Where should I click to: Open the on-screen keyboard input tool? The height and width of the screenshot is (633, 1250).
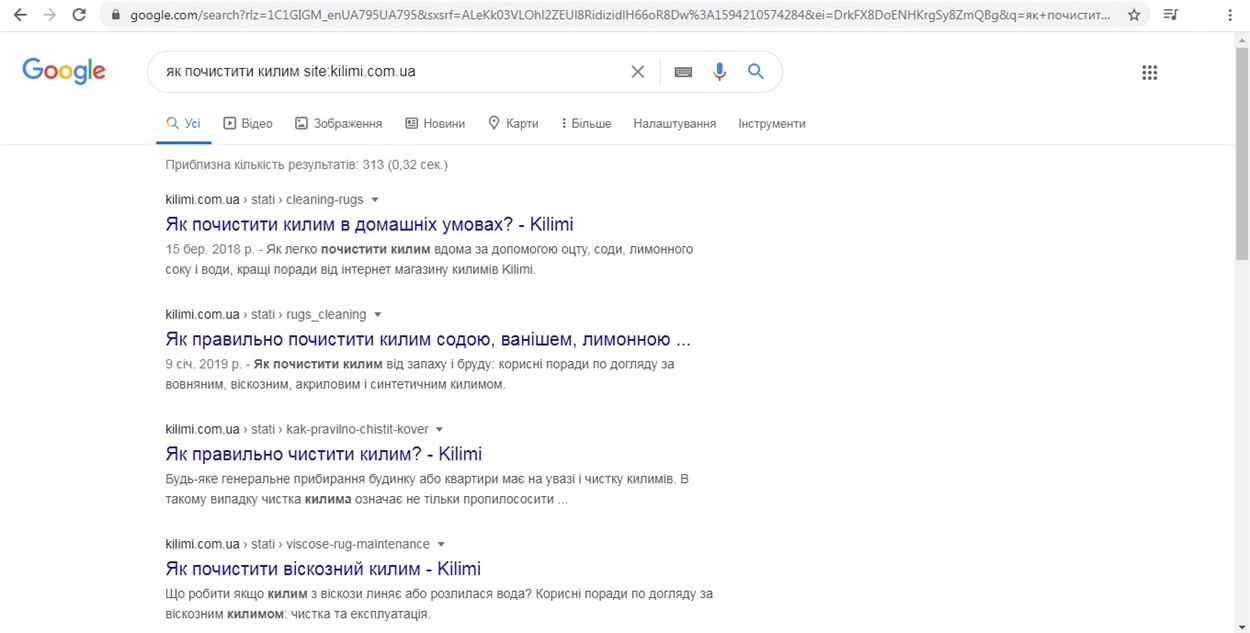coord(683,72)
